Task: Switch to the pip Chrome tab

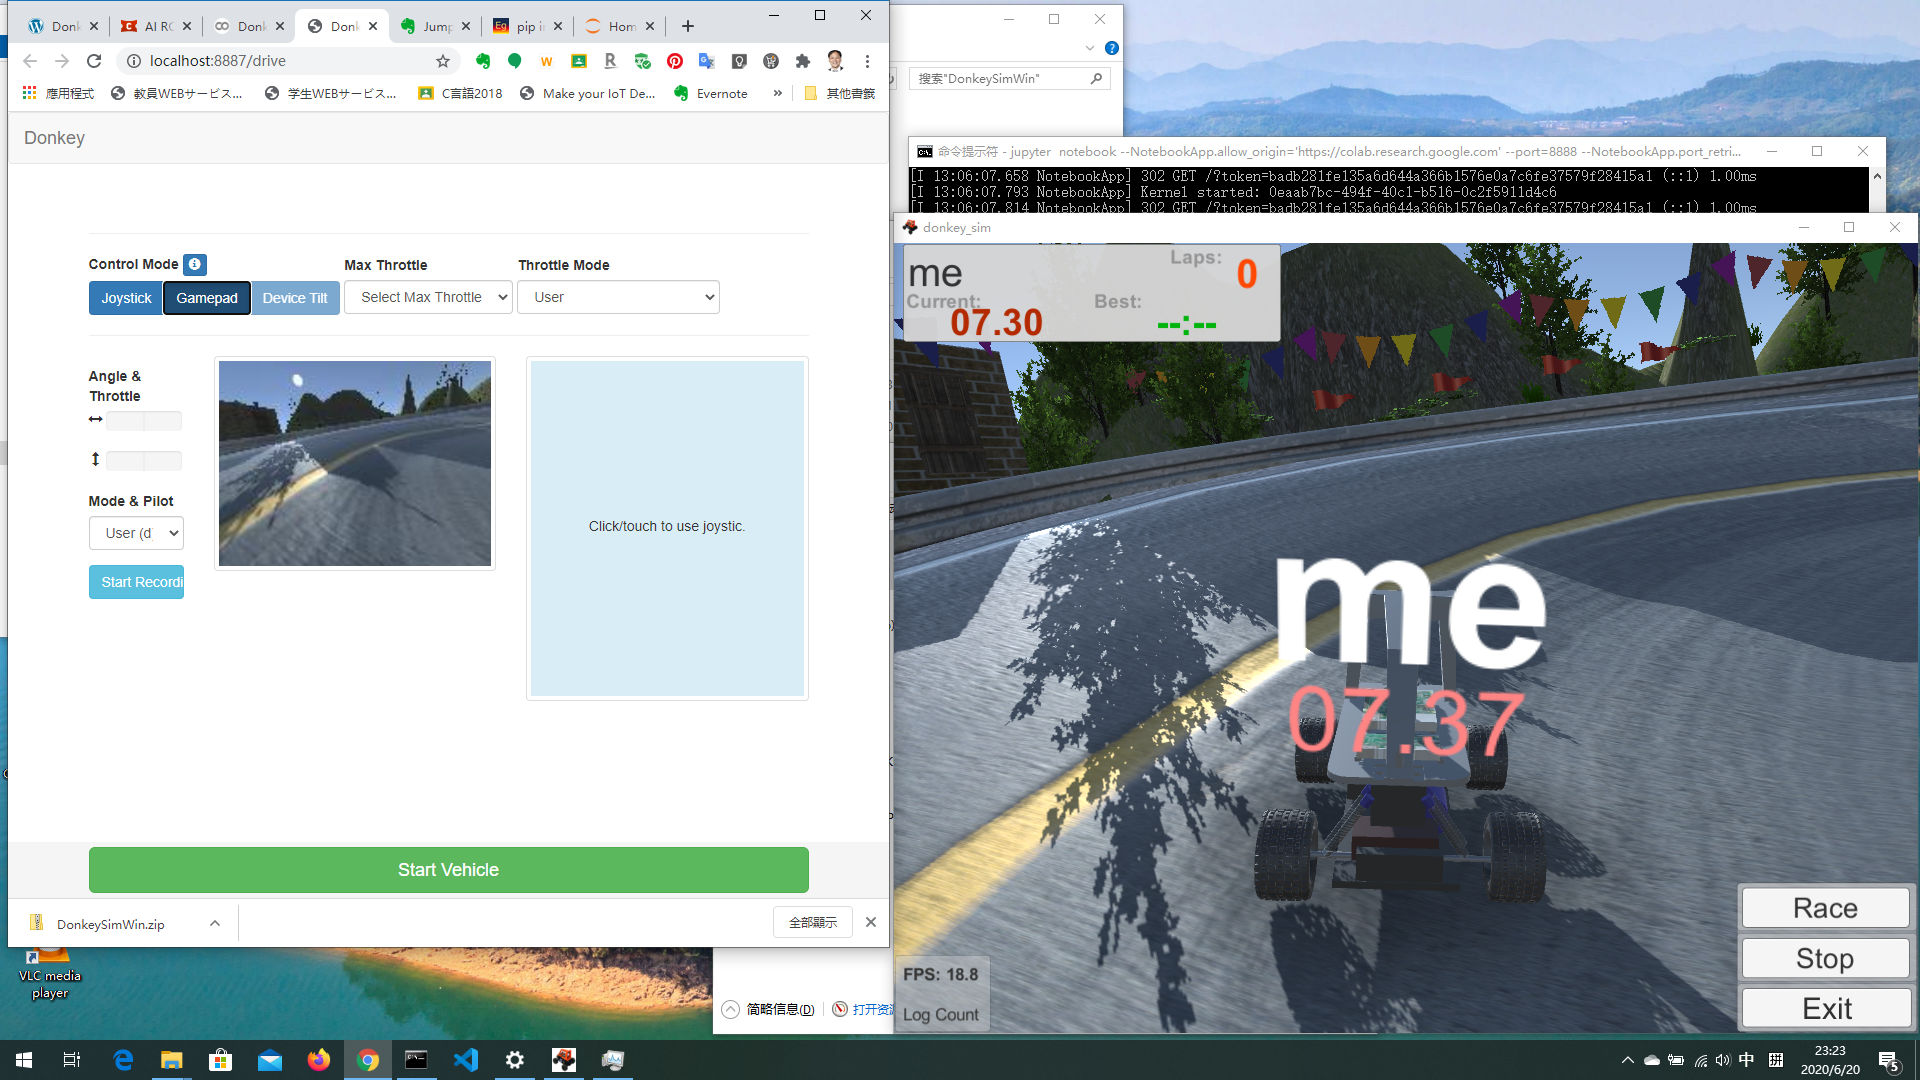Action: click(x=528, y=26)
